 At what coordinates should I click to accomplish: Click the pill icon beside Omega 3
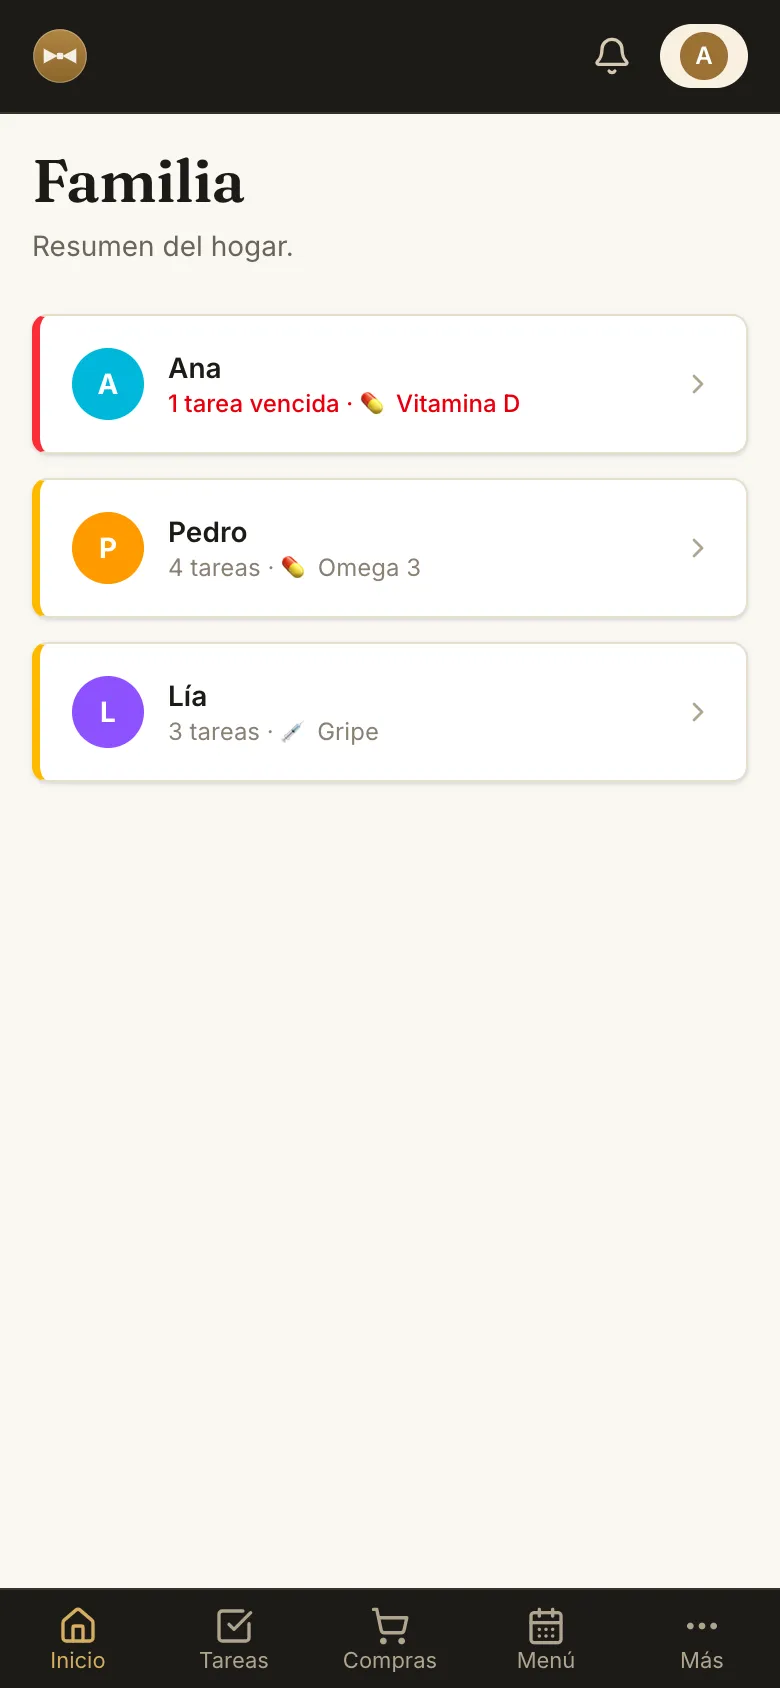click(293, 567)
